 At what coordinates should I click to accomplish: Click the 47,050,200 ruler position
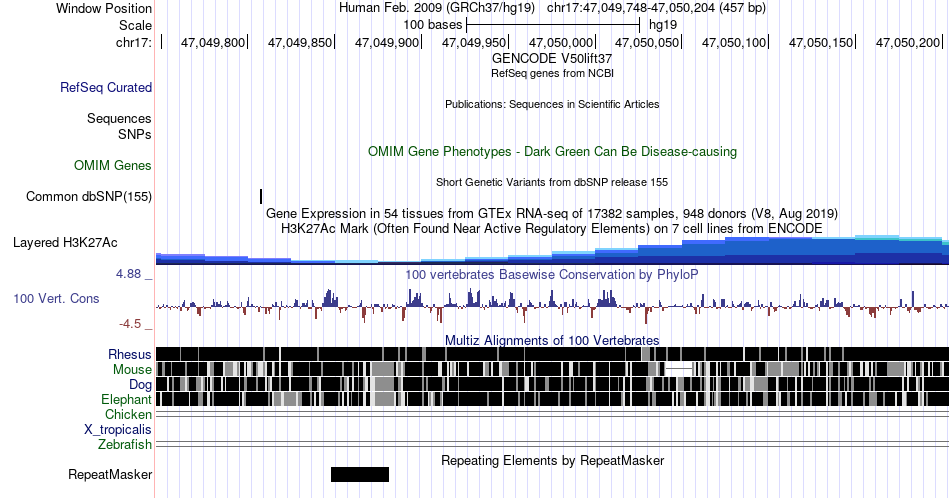pyautogui.click(x=908, y=42)
